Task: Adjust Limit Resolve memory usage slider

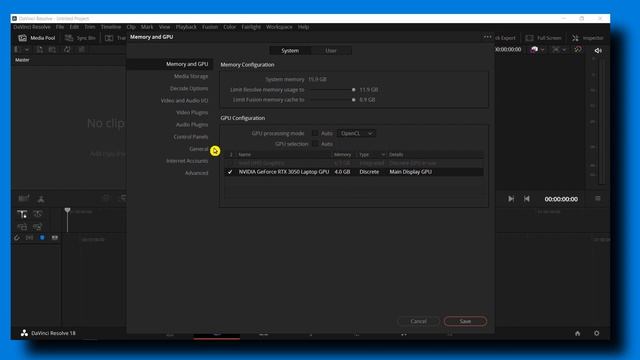Action: click(x=353, y=89)
